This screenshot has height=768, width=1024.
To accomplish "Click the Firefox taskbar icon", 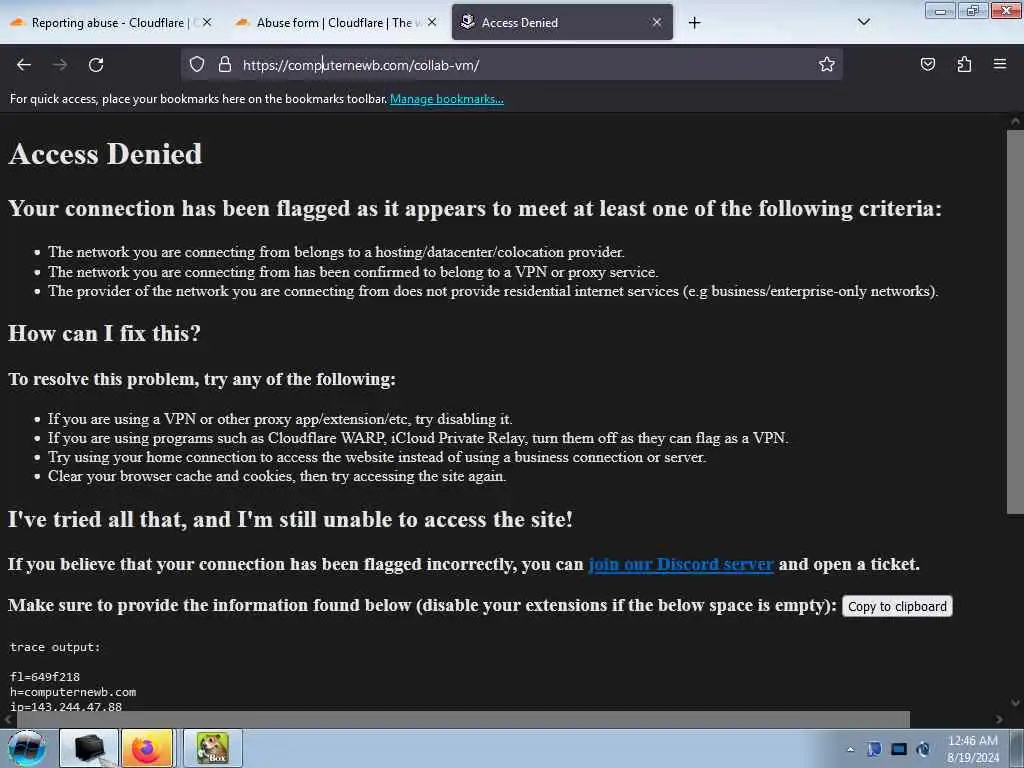I will (x=147, y=748).
